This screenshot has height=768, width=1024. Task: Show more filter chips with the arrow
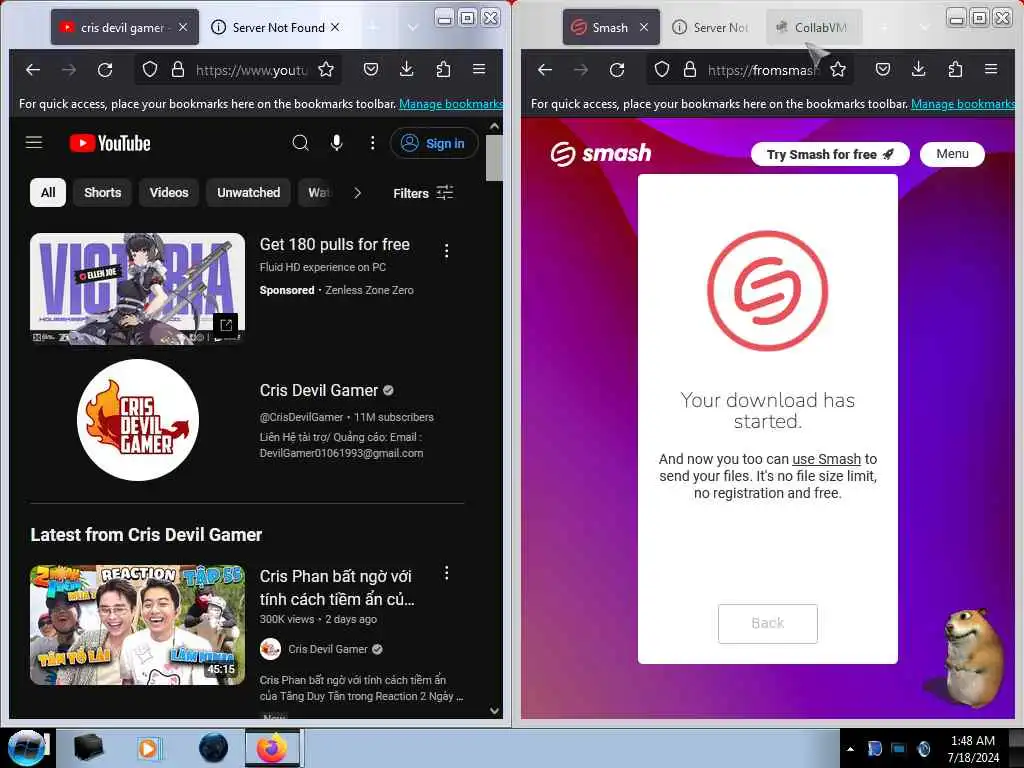click(x=357, y=193)
